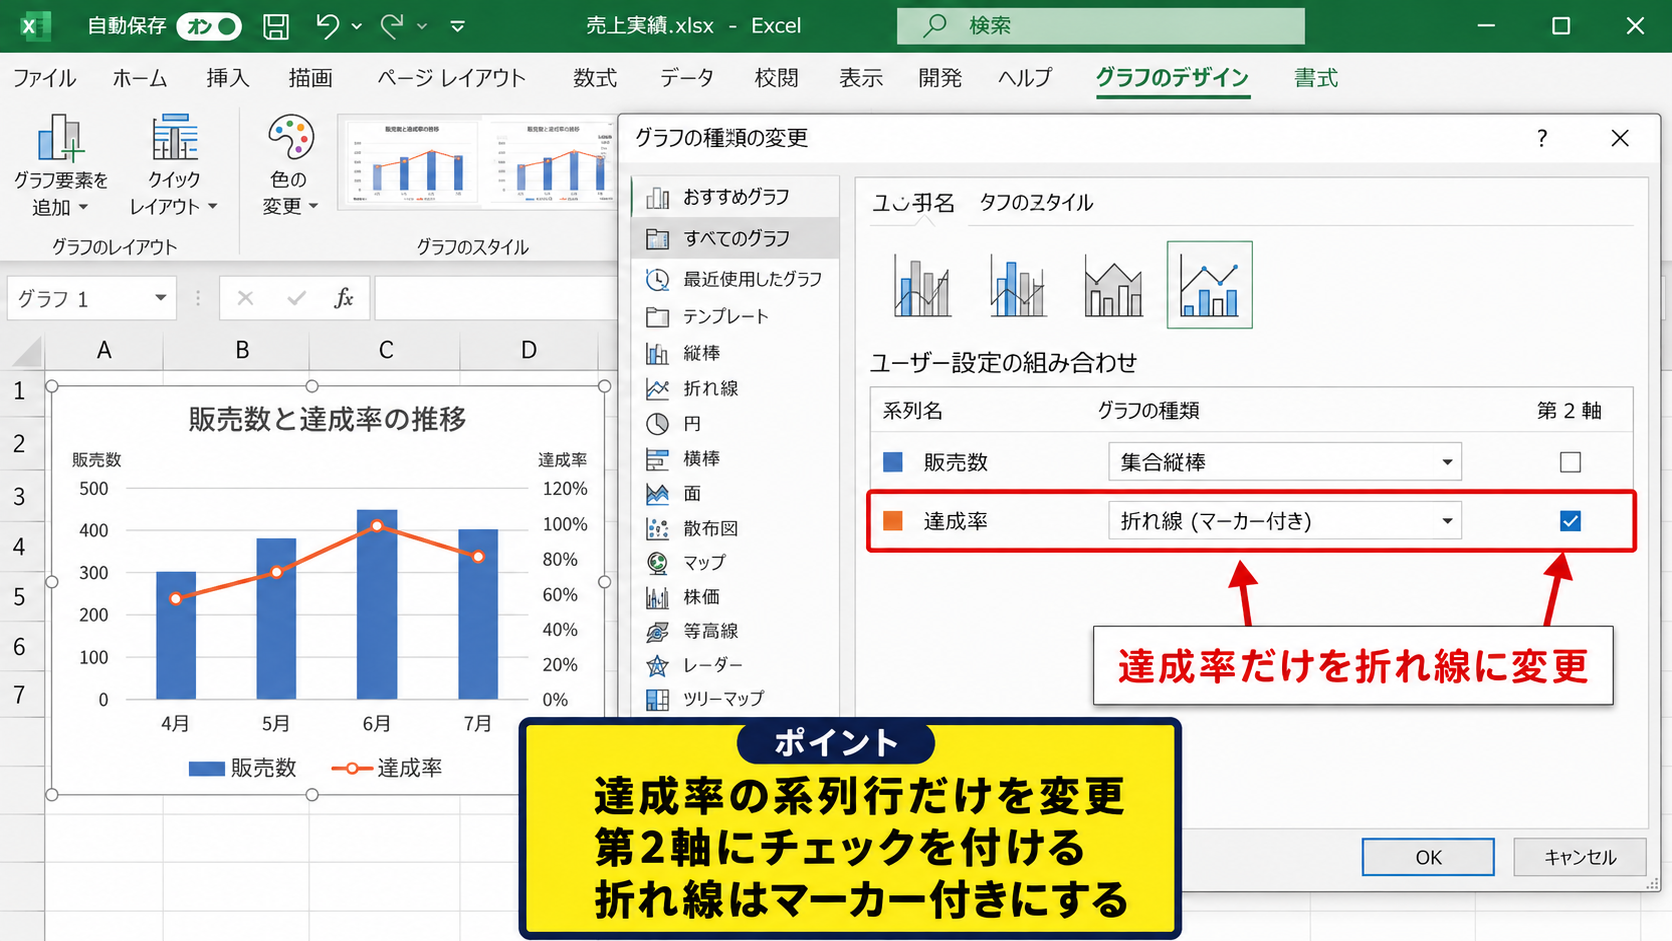Image resolution: width=1672 pixels, height=941 pixels.
Task: Select the レーダー chart category
Action: (712, 665)
